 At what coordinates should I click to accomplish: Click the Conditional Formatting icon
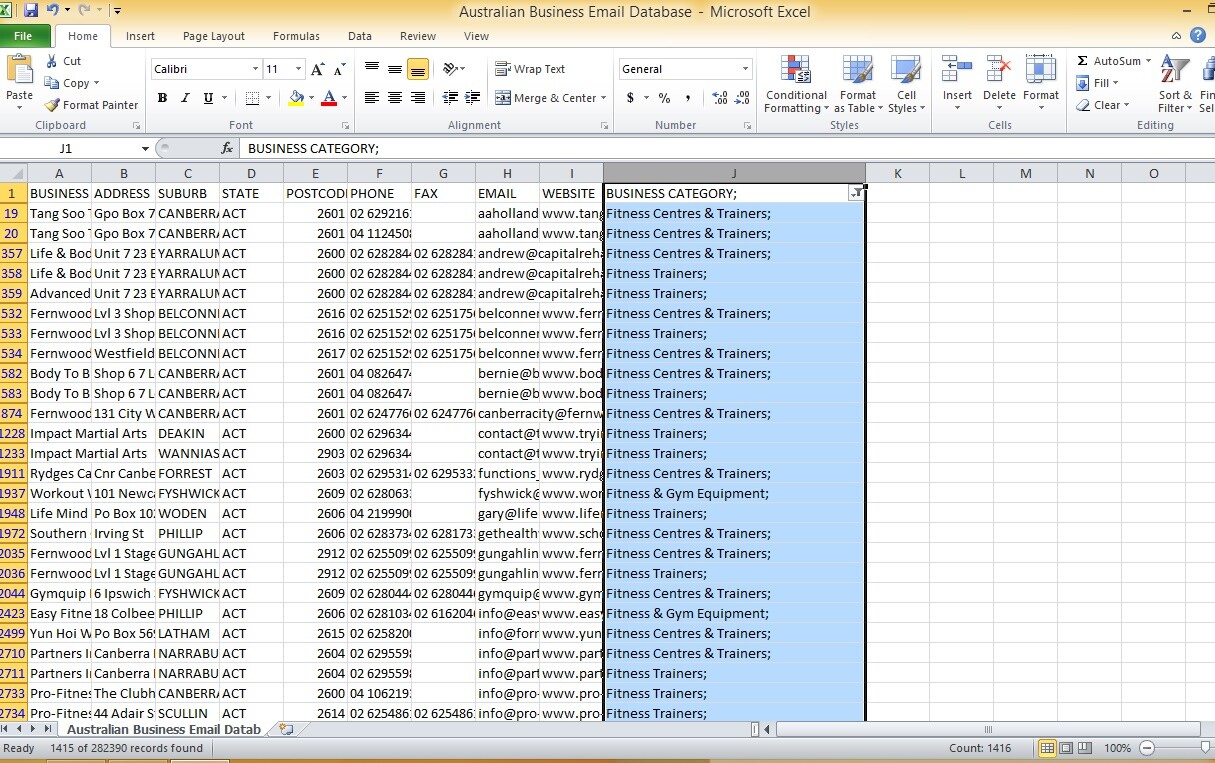[796, 72]
